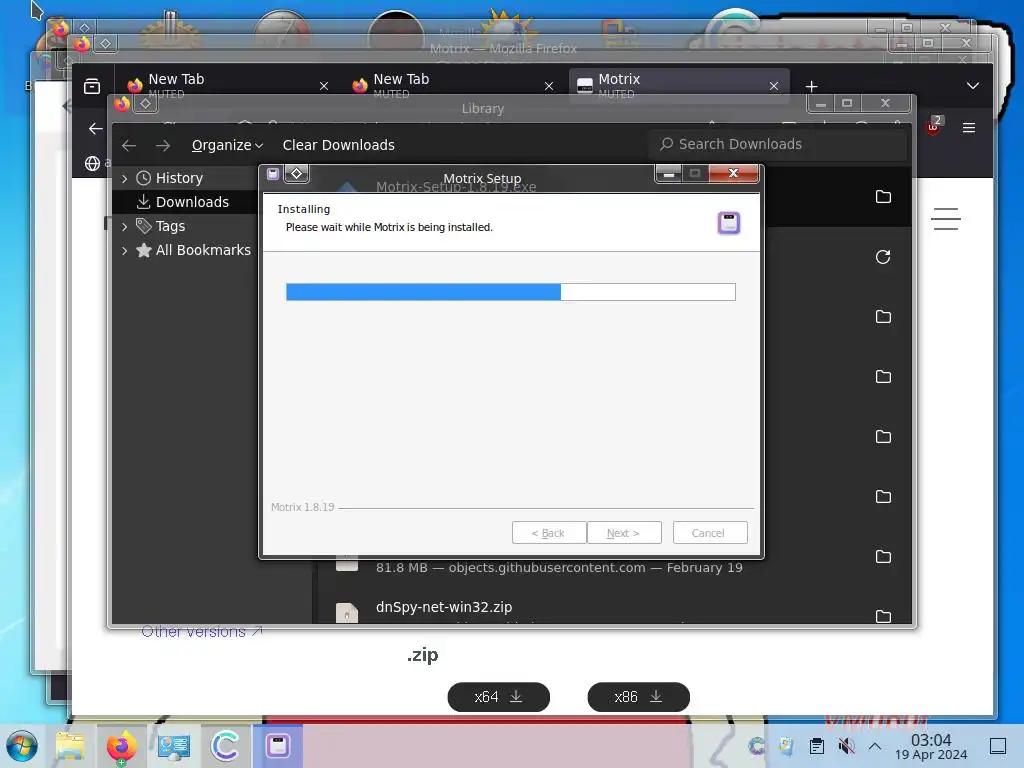
Task: Click the installer progress bar
Action: tap(511, 292)
